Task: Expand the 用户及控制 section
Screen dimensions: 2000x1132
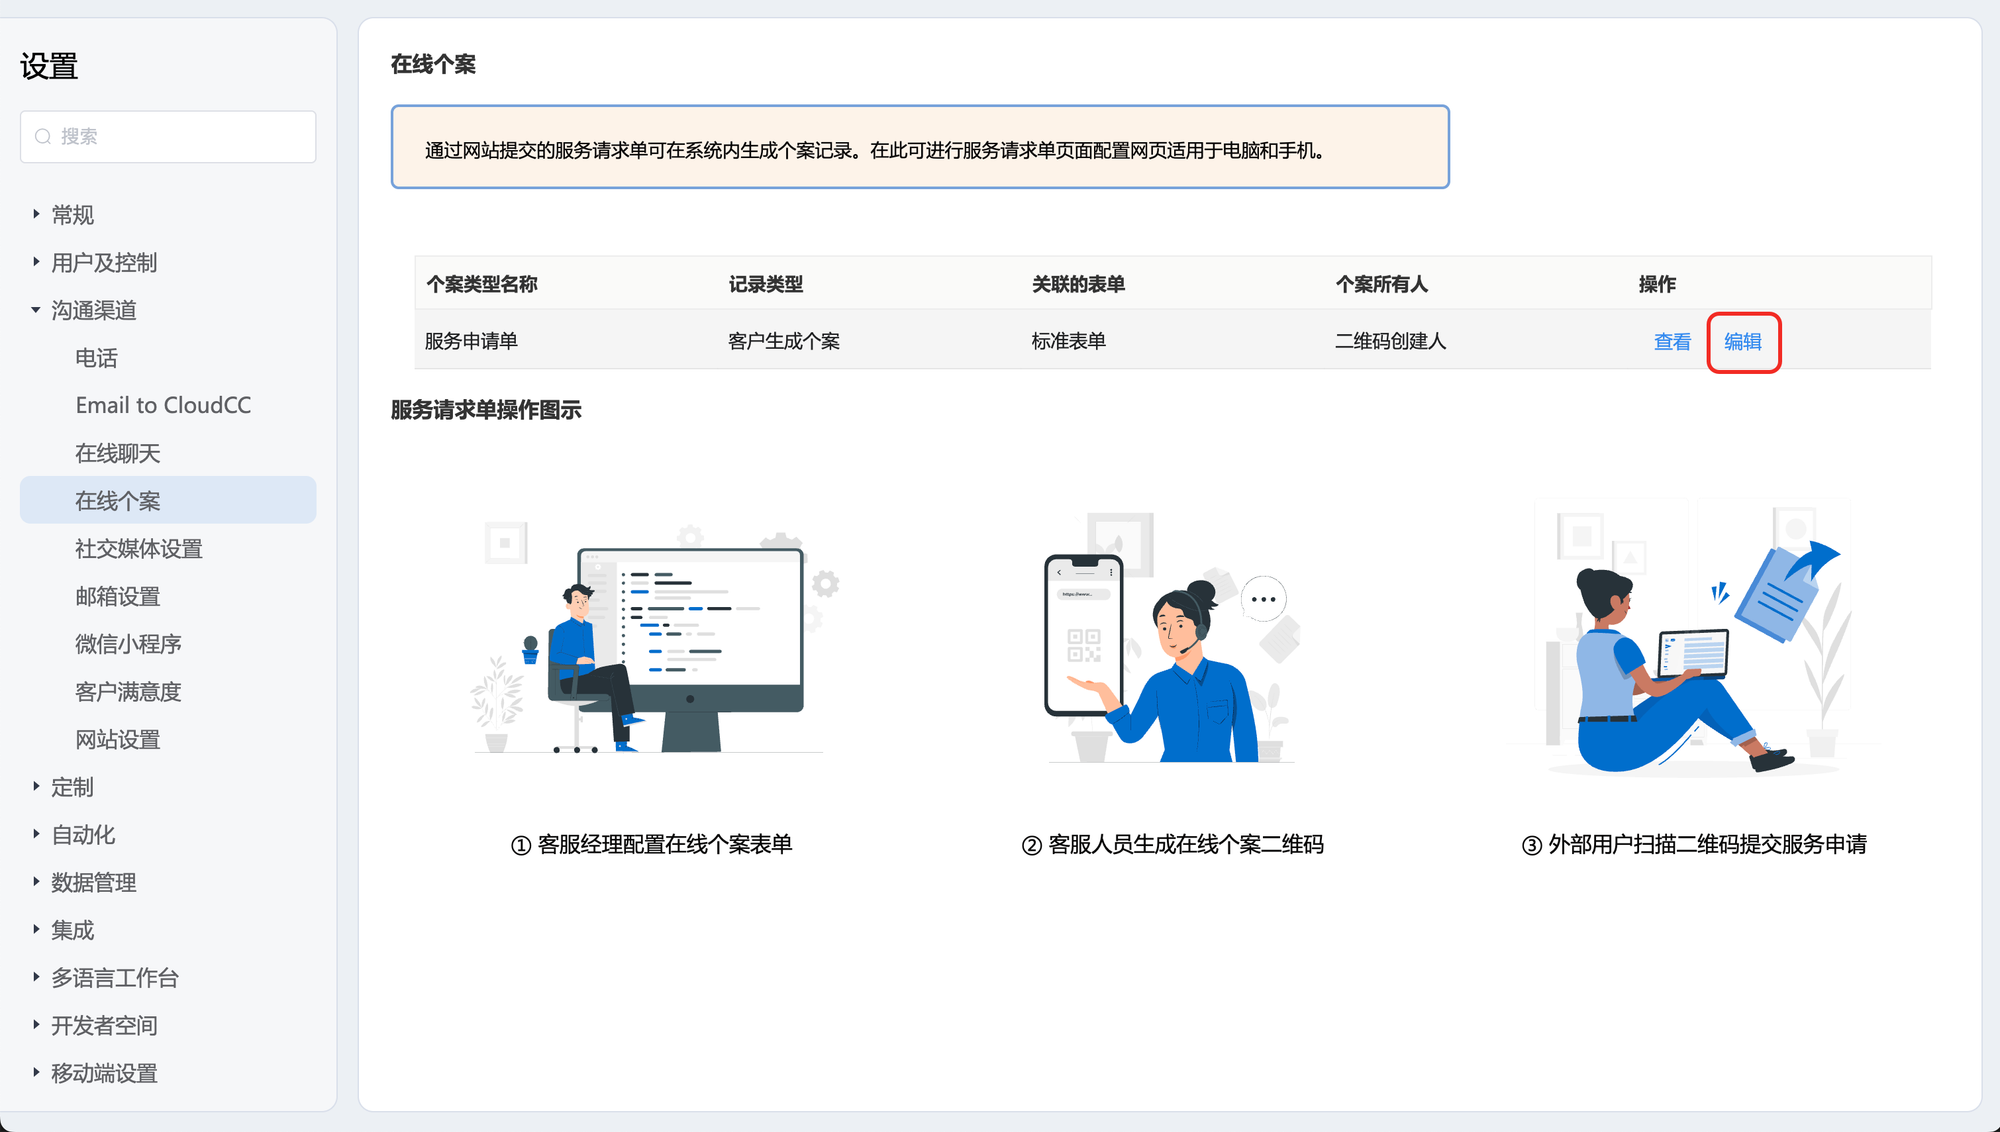Action: click(104, 263)
